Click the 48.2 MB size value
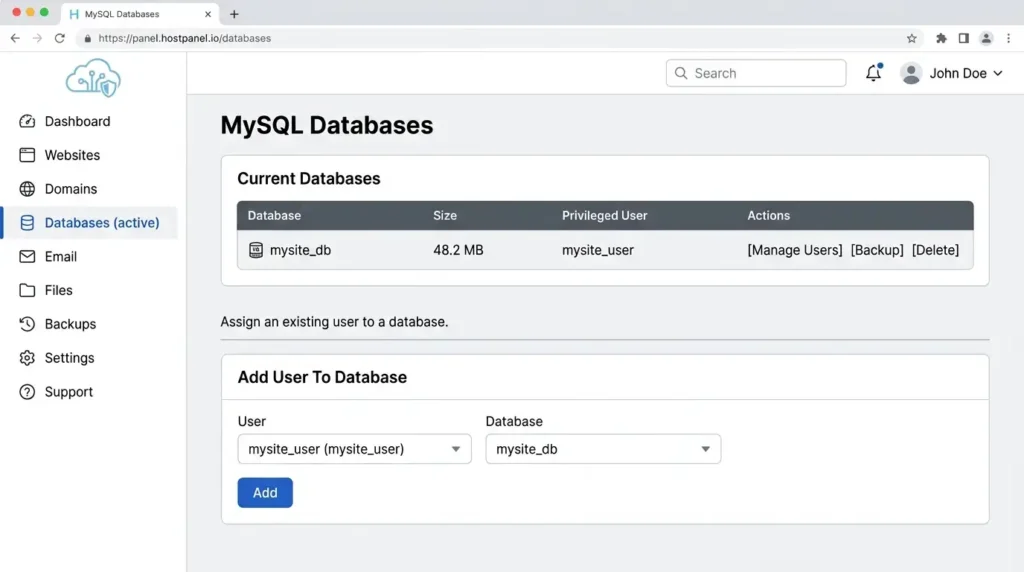This screenshot has height=572, width=1024. point(458,250)
